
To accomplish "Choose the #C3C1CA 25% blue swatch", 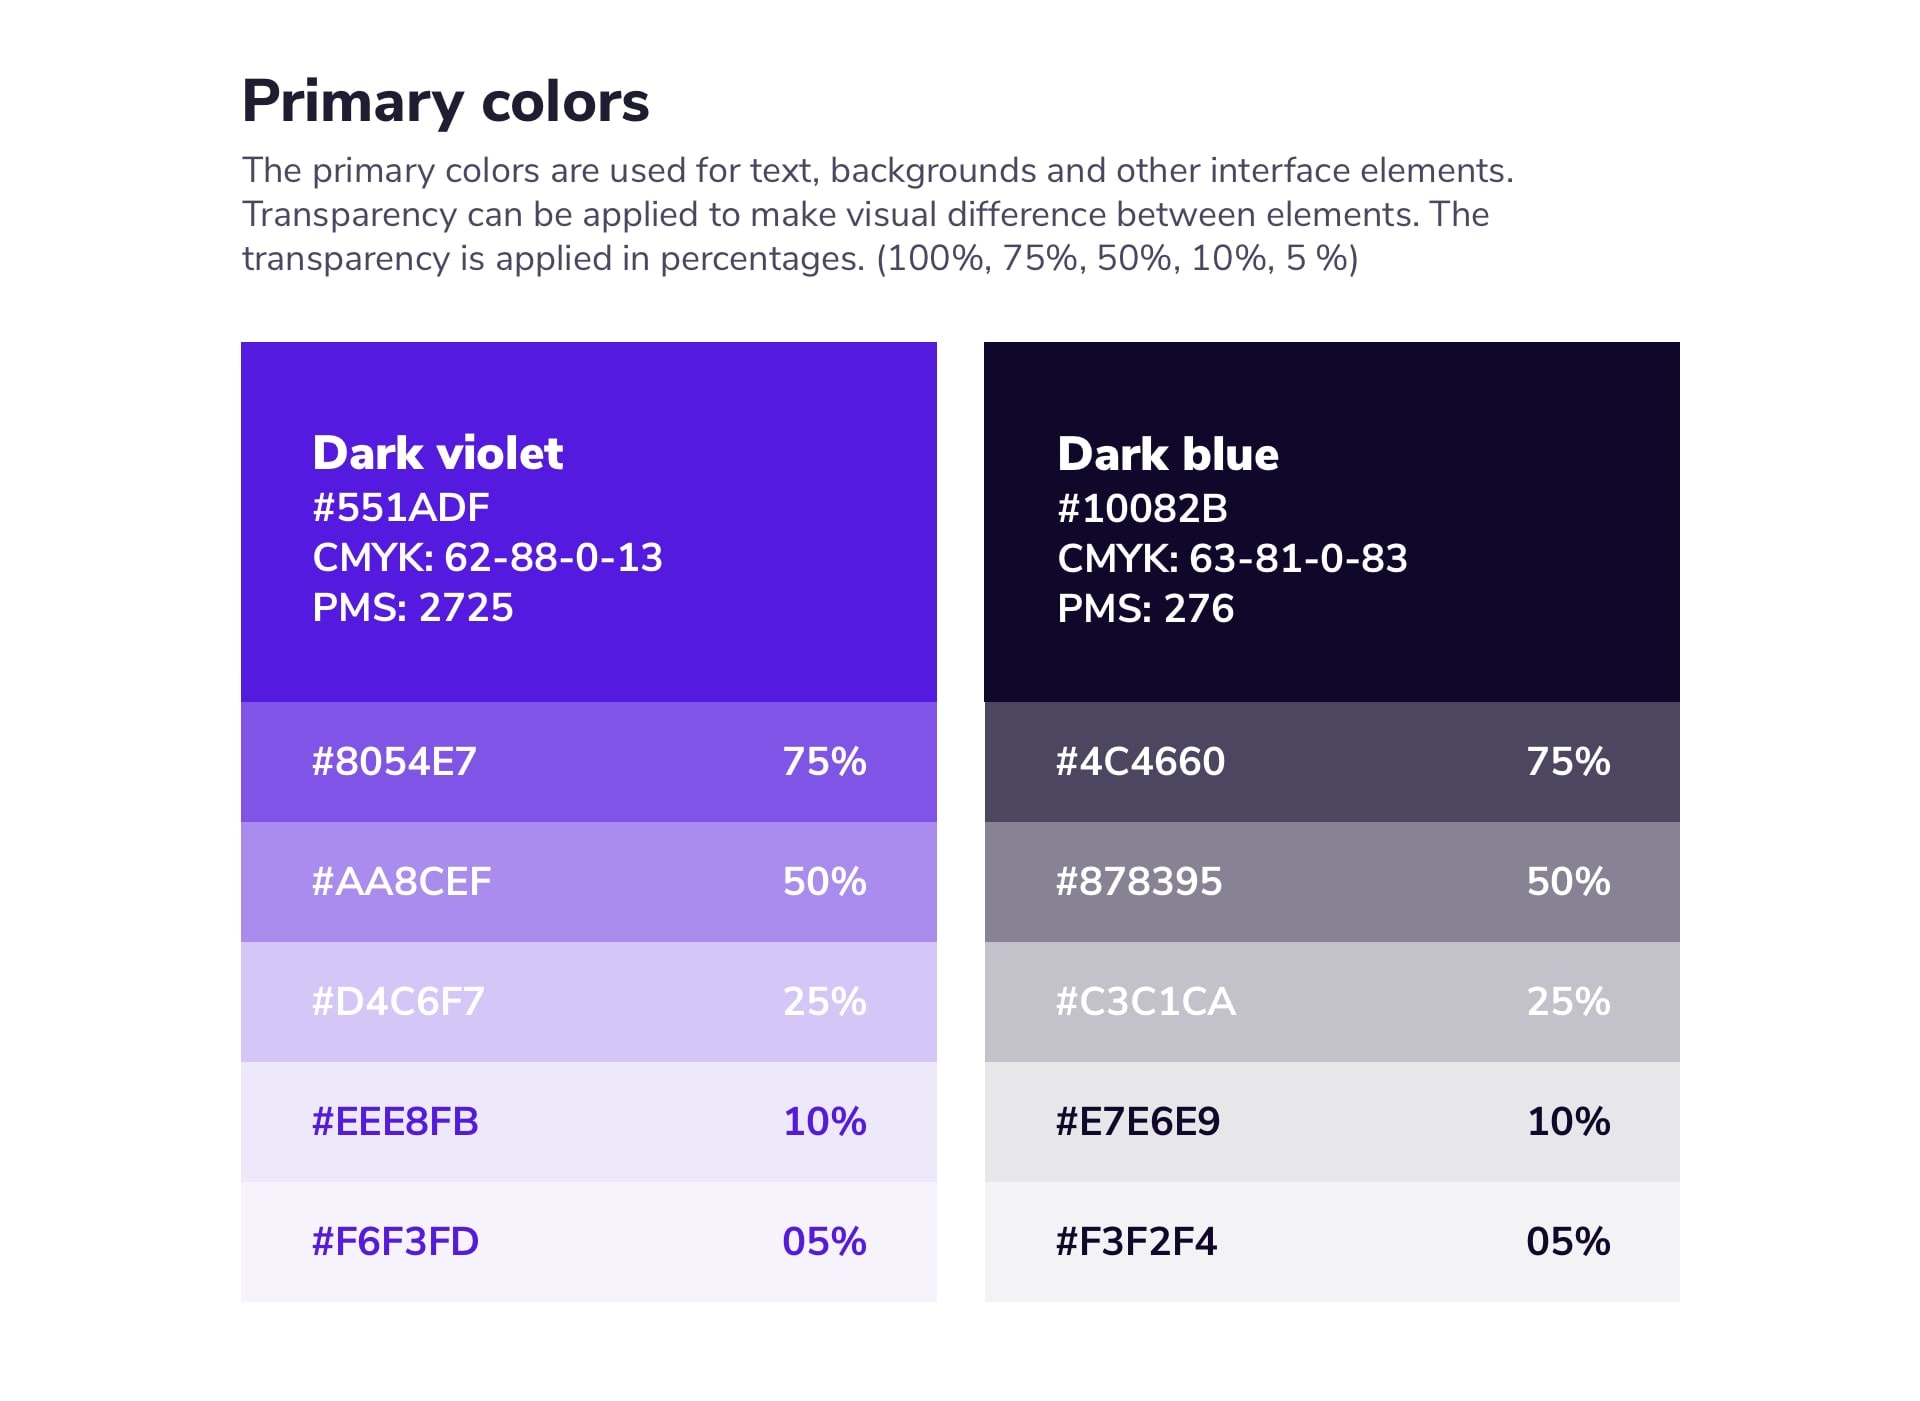I will [1332, 1002].
